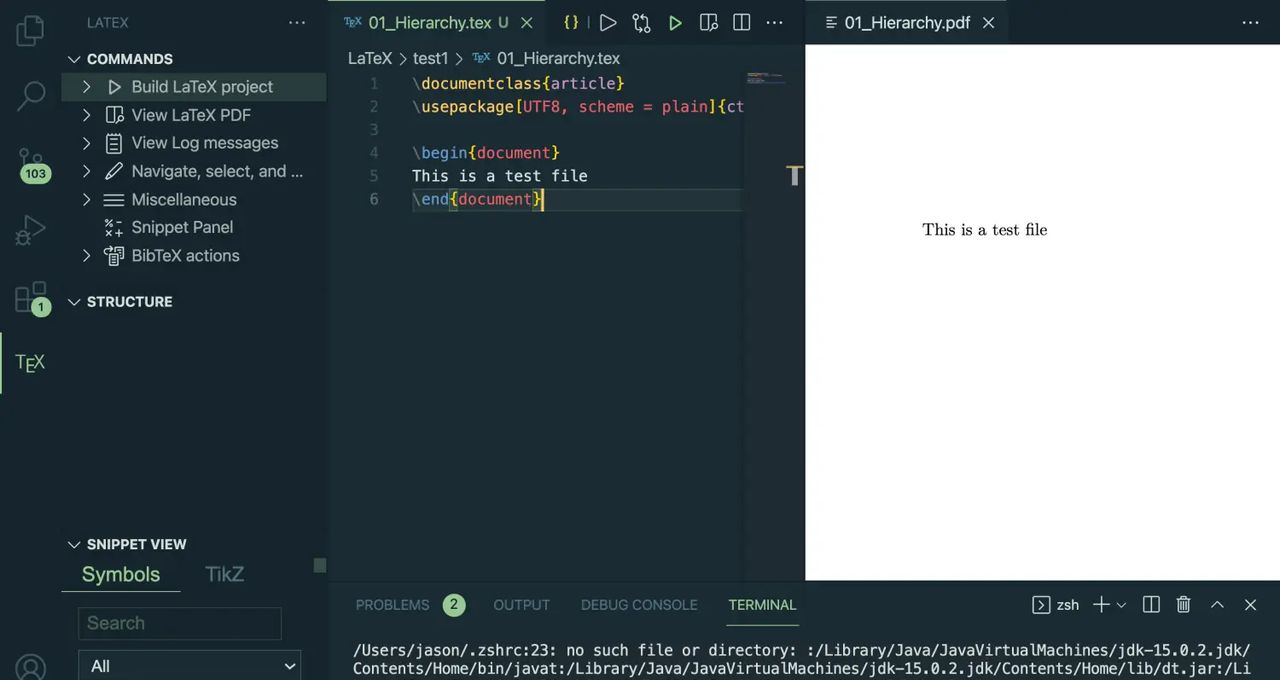The width and height of the screenshot is (1280, 680).
Task: Select the OUTPUT tab in the bottom panel
Action: pos(521,605)
